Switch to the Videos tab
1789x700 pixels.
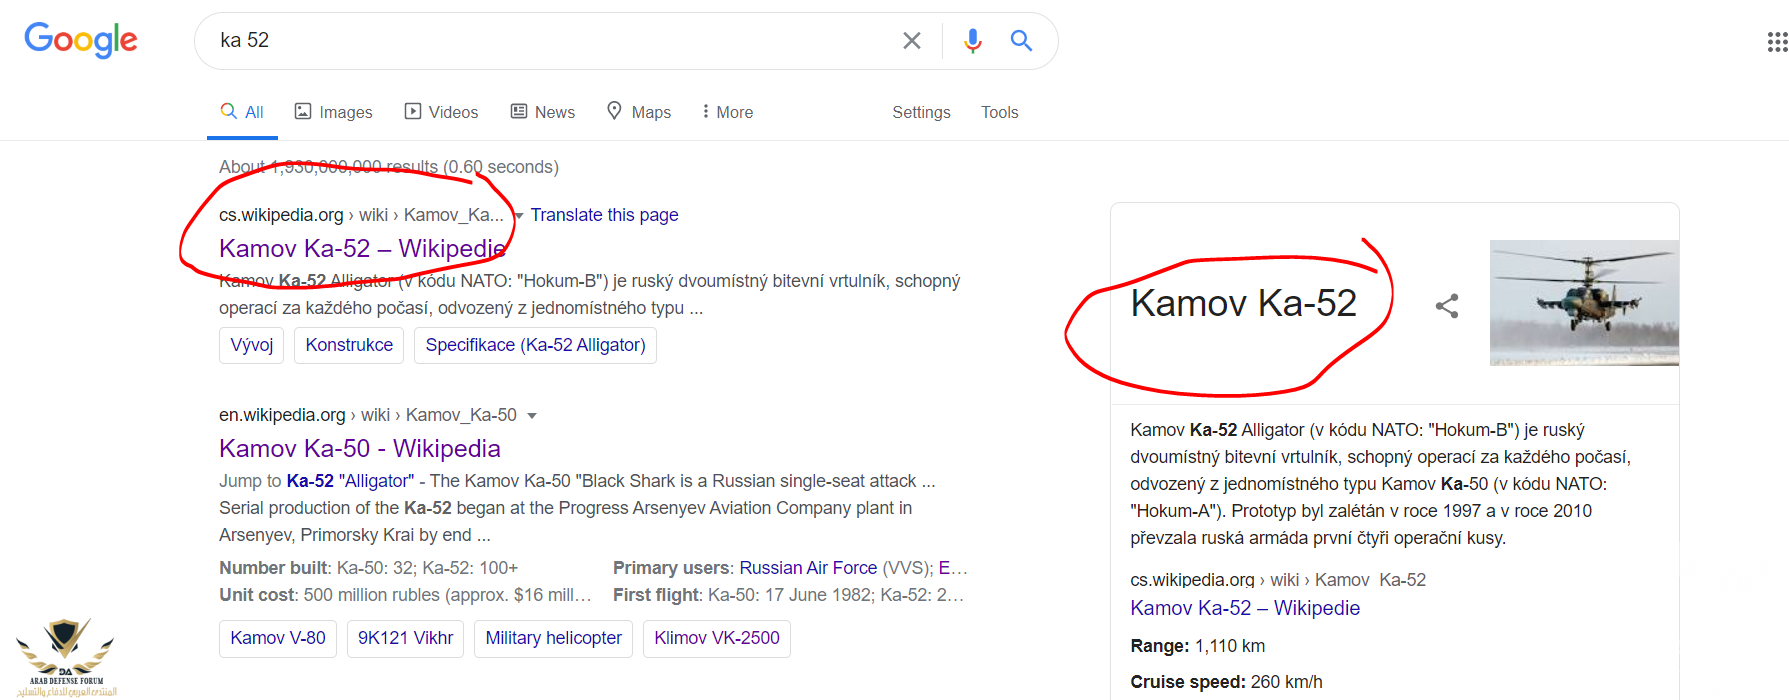(441, 112)
